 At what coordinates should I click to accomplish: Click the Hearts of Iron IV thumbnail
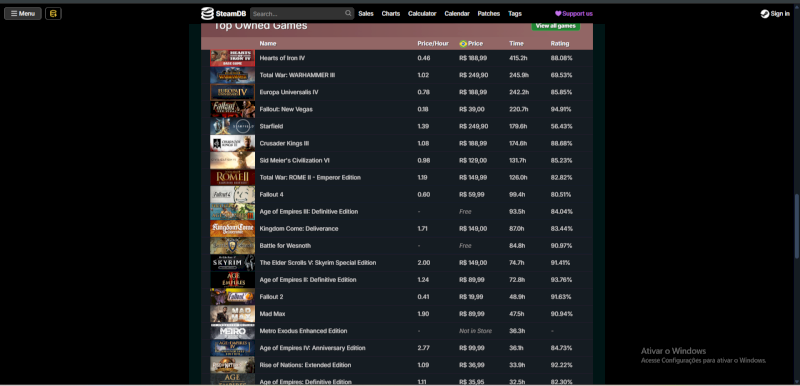pos(233,58)
